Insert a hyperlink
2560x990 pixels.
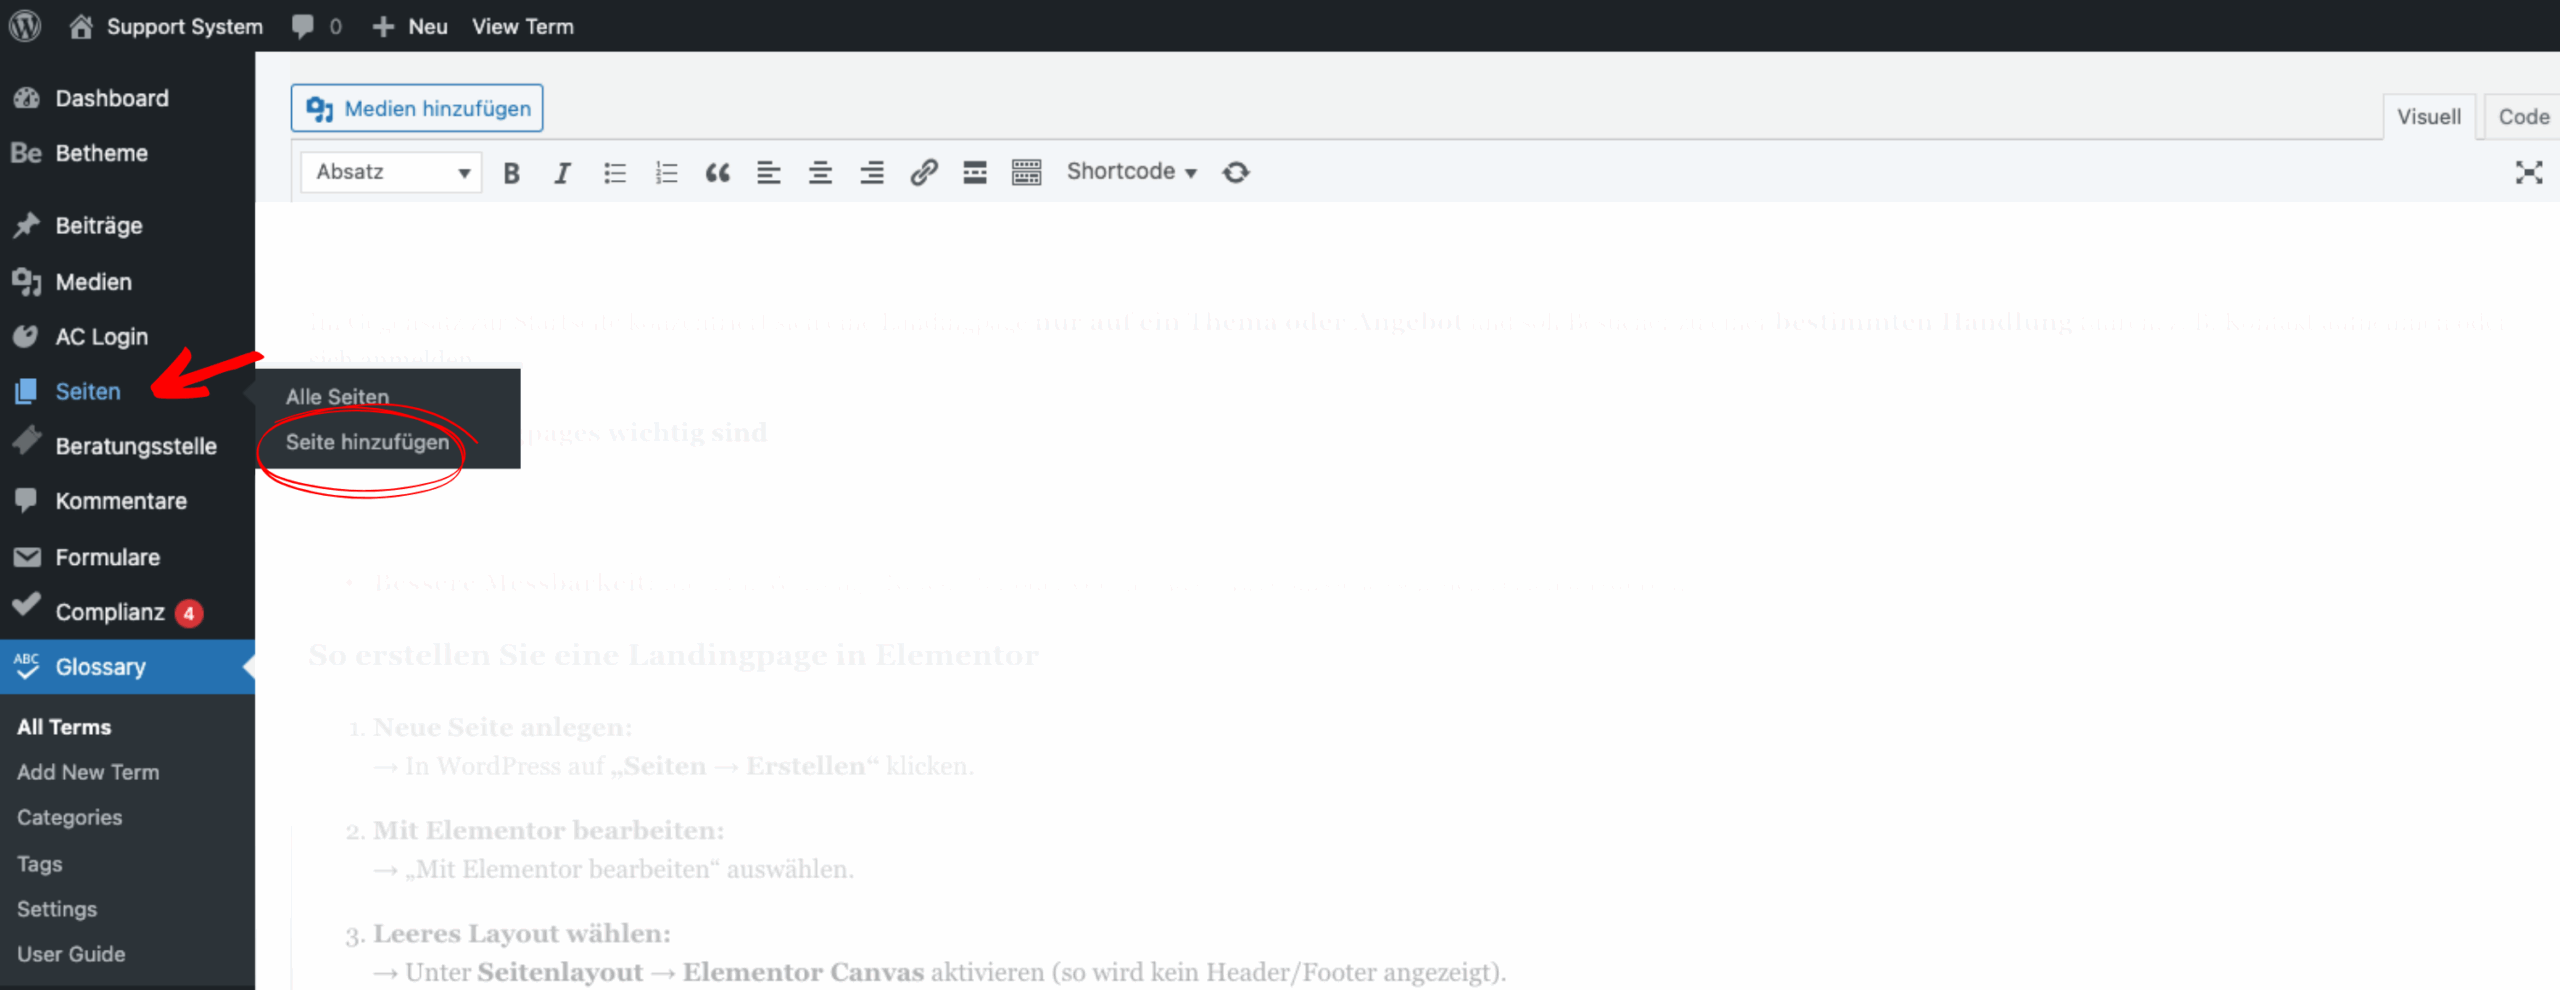[923, 171]
